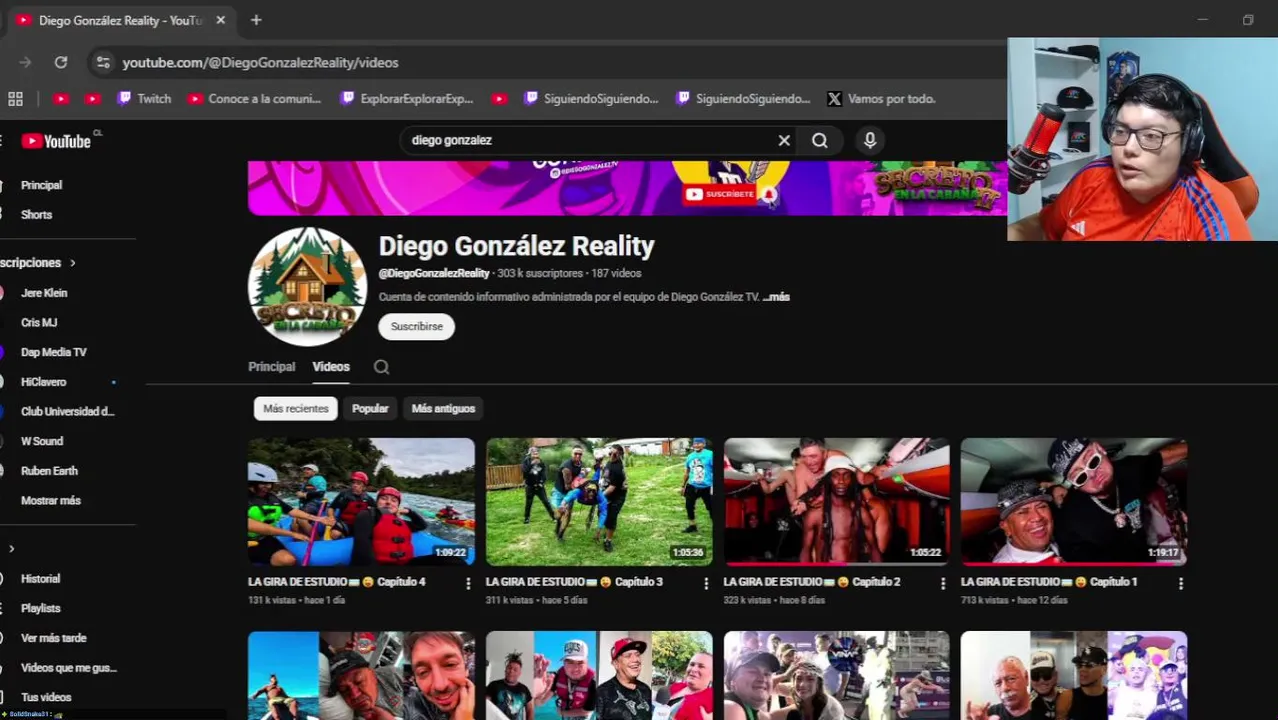This screenshot has width=1278, height=720.
Task: Open Cris MJ subscription channel
Action: [x=39, y=323]
